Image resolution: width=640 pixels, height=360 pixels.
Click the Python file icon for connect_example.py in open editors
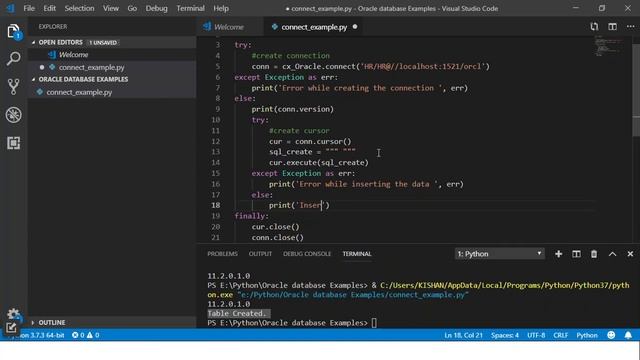click(52, 67)
